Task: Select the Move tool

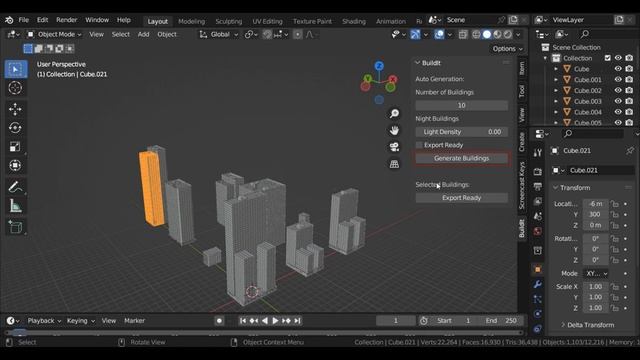Action: (x=16, y=109)
